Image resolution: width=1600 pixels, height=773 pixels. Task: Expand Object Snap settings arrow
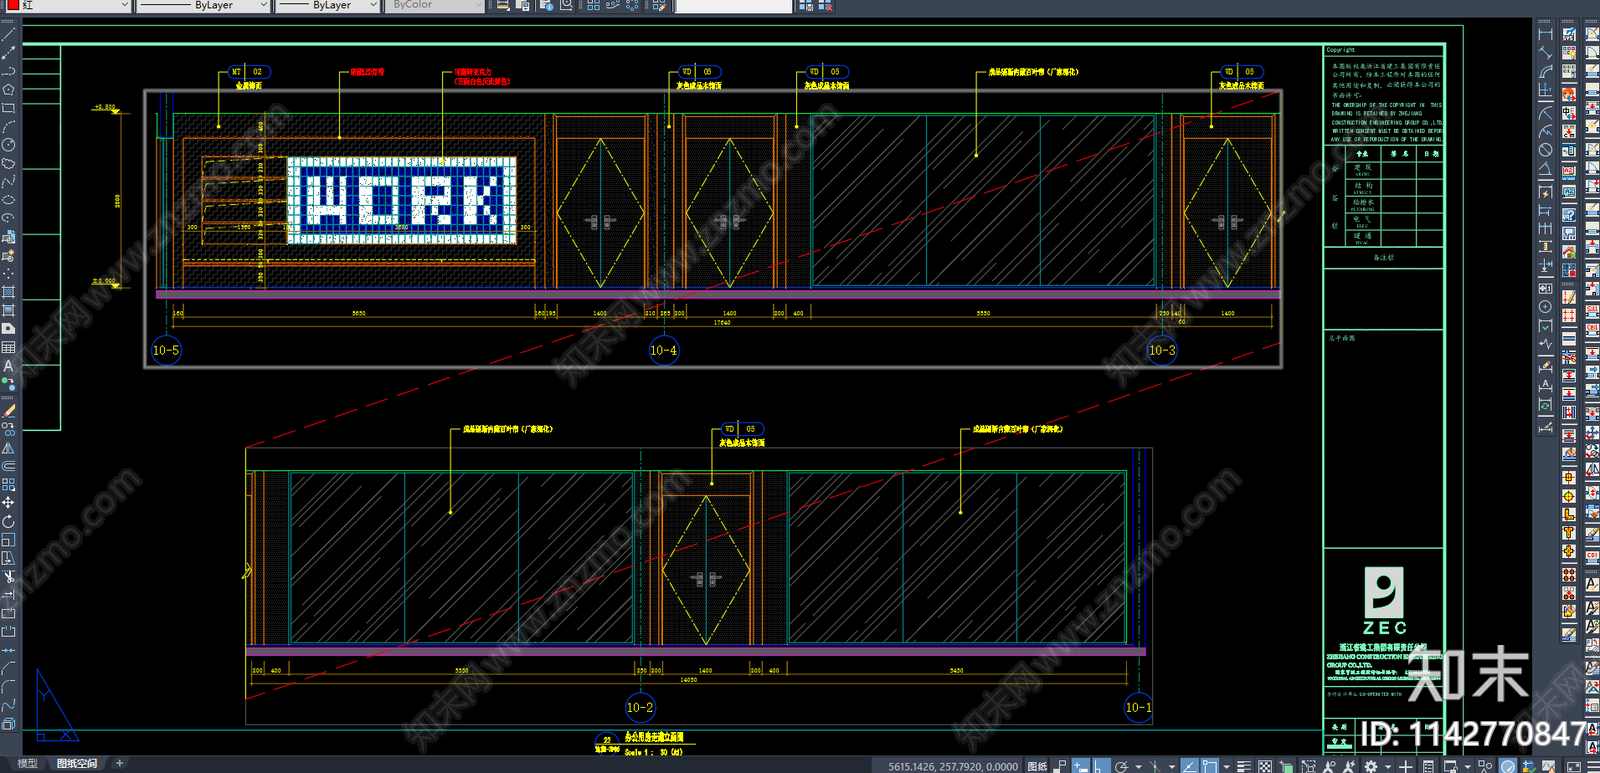(1226, 766)
